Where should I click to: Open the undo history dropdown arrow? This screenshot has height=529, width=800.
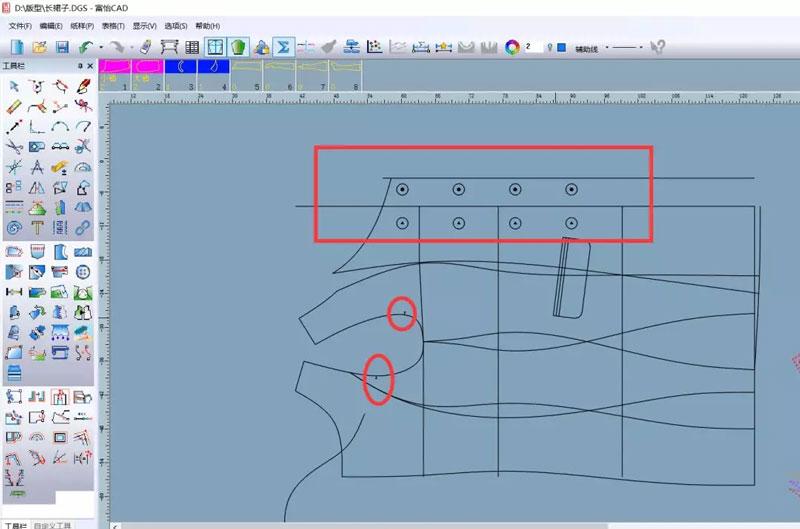coord(101,48)
